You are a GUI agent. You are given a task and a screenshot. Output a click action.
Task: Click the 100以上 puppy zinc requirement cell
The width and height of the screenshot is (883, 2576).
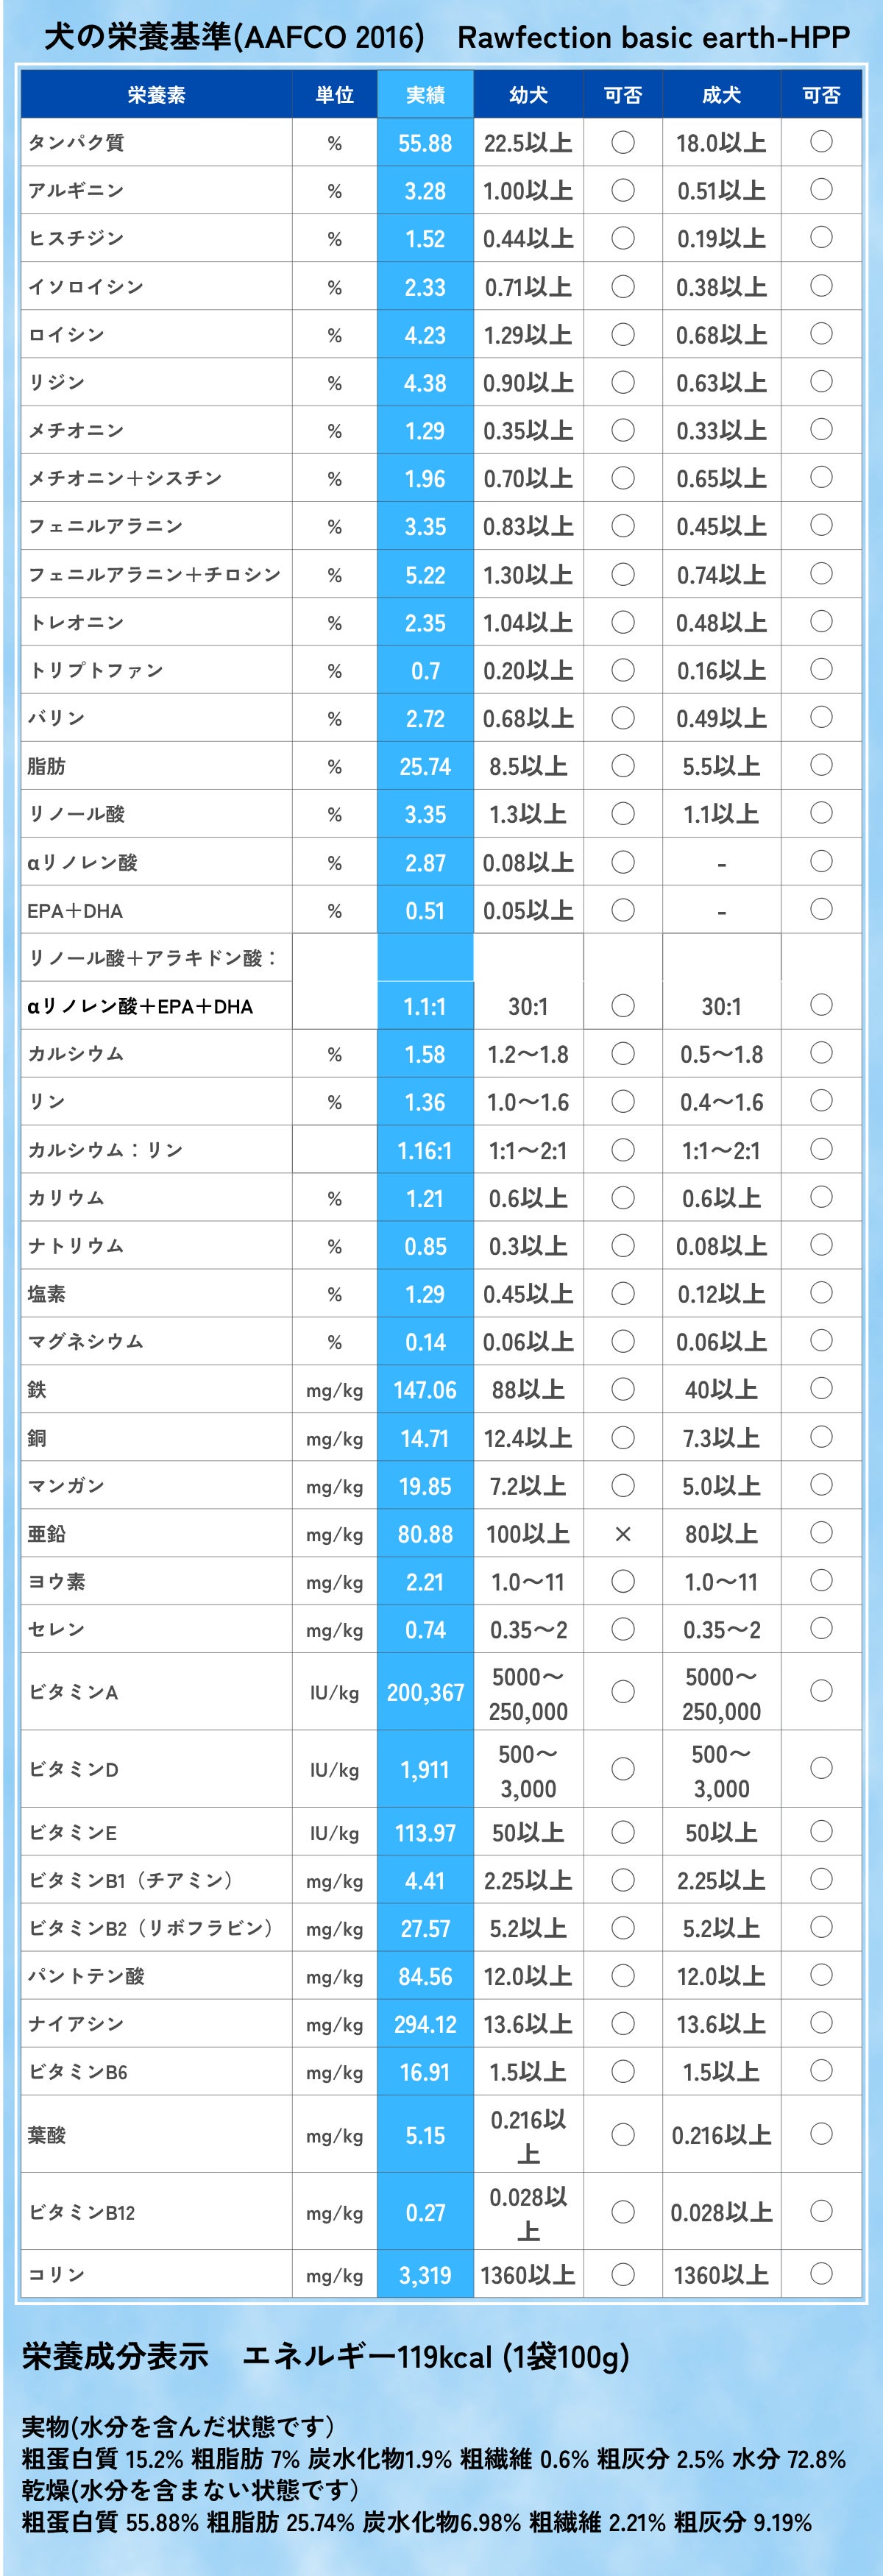(x=528, y=1533)
